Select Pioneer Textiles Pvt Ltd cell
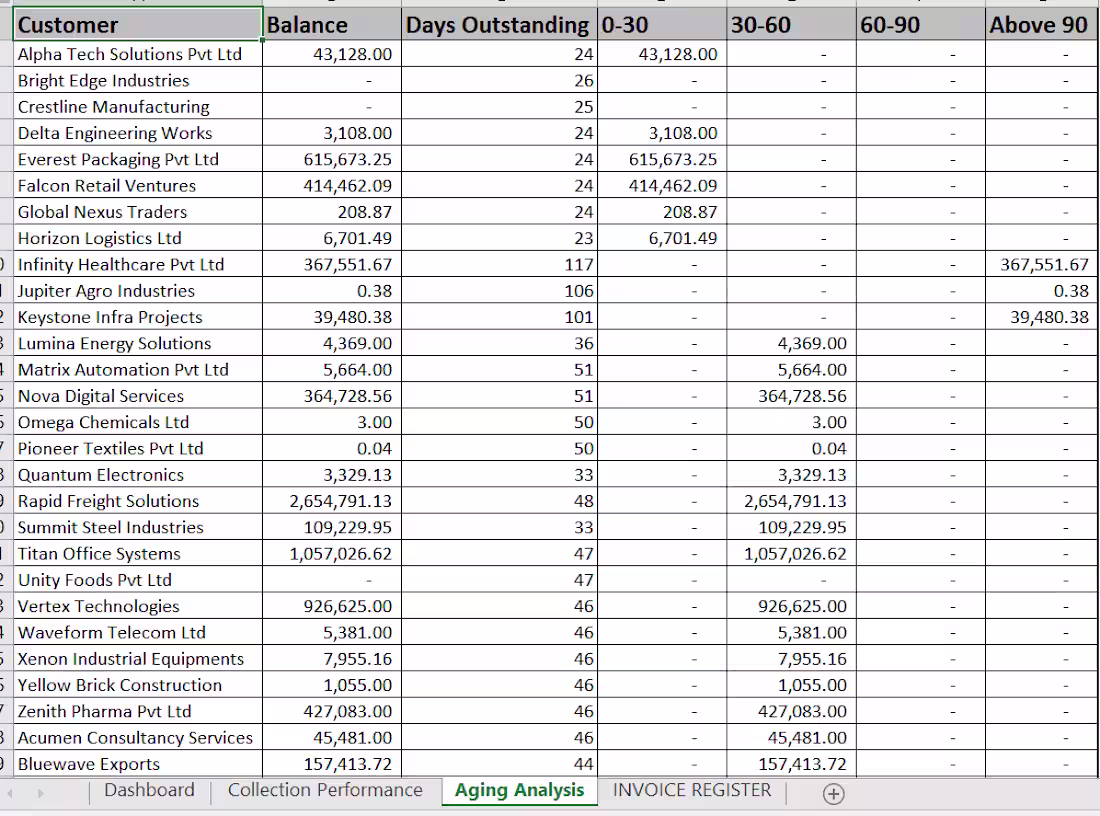Viewport: 1100px width, 816px height. point(138,448)
